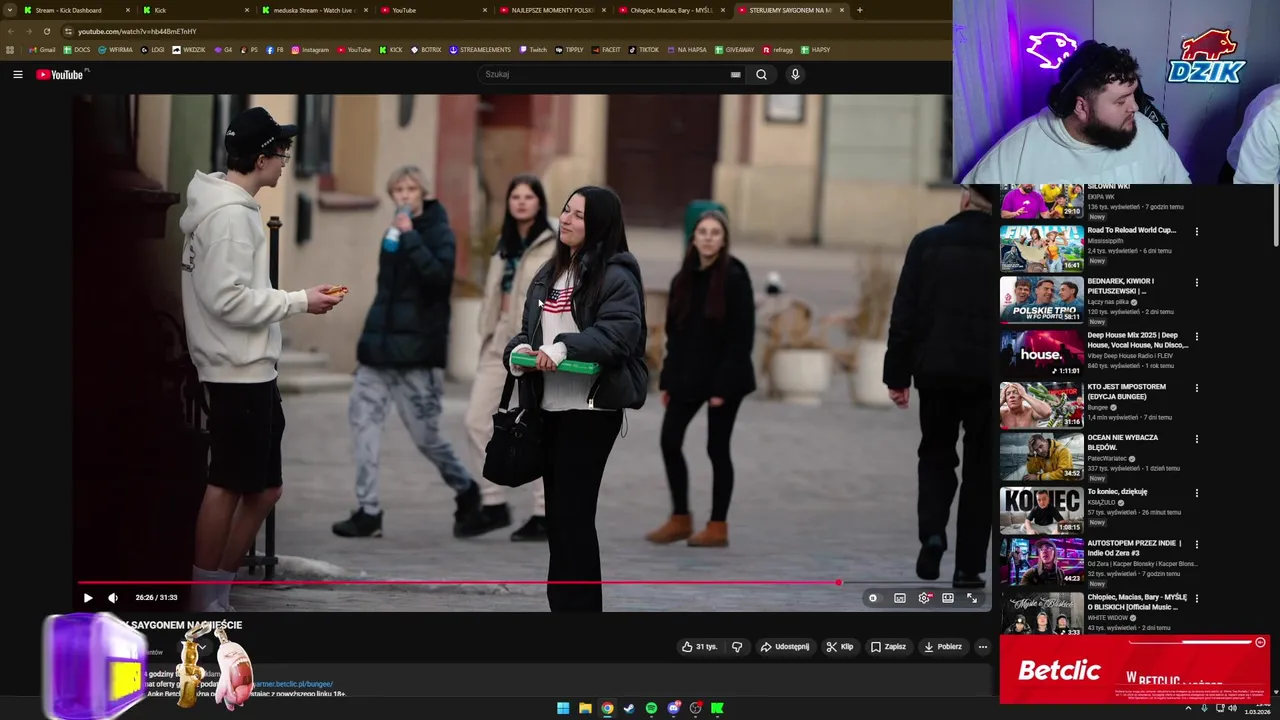Open the POLSKIE TRIO thumbnail
Screen dimensions: 1280x720
[1041, 299]
